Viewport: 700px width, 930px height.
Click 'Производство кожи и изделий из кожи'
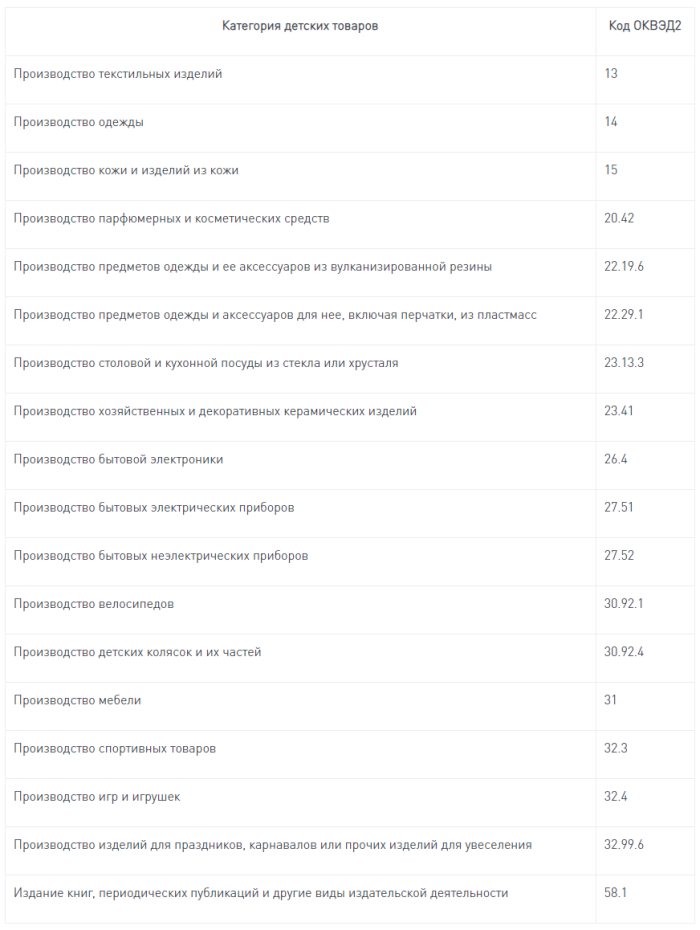click(126, 170)
